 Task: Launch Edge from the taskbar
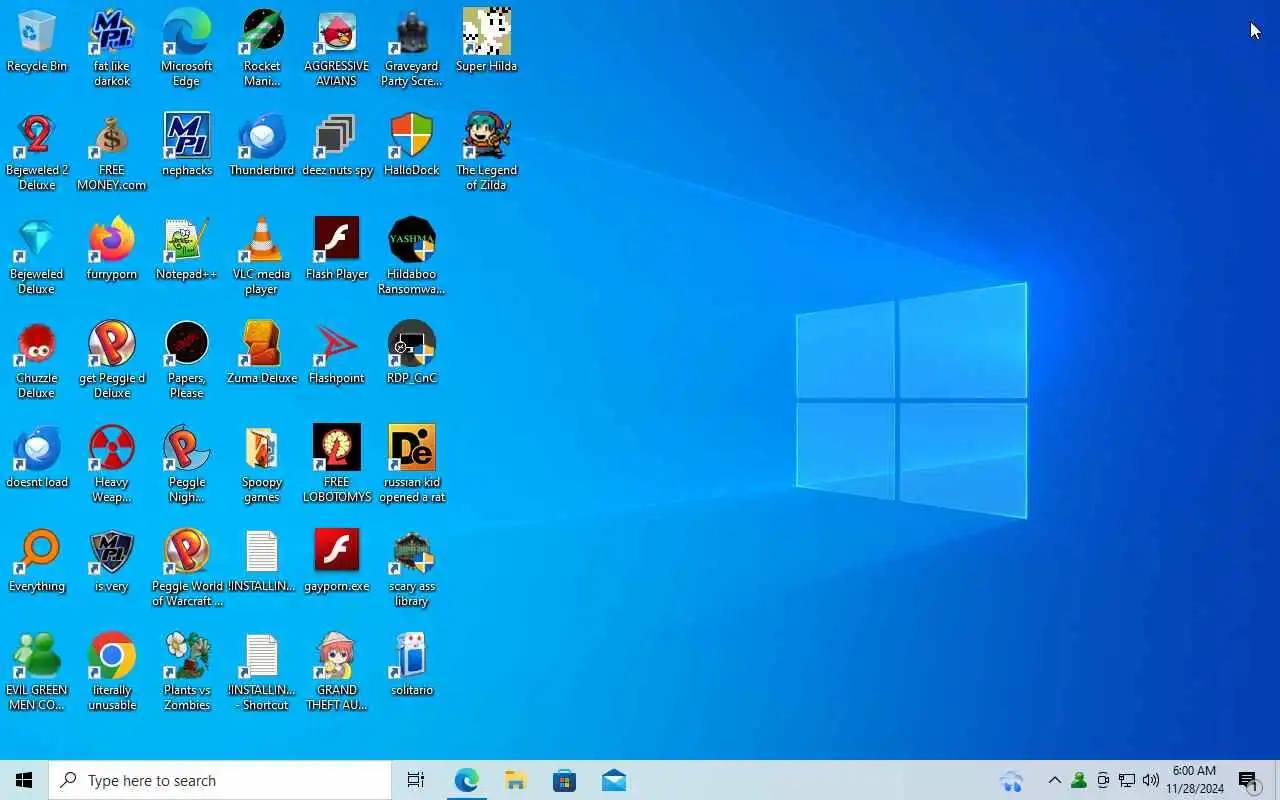[x=466, y=780]
